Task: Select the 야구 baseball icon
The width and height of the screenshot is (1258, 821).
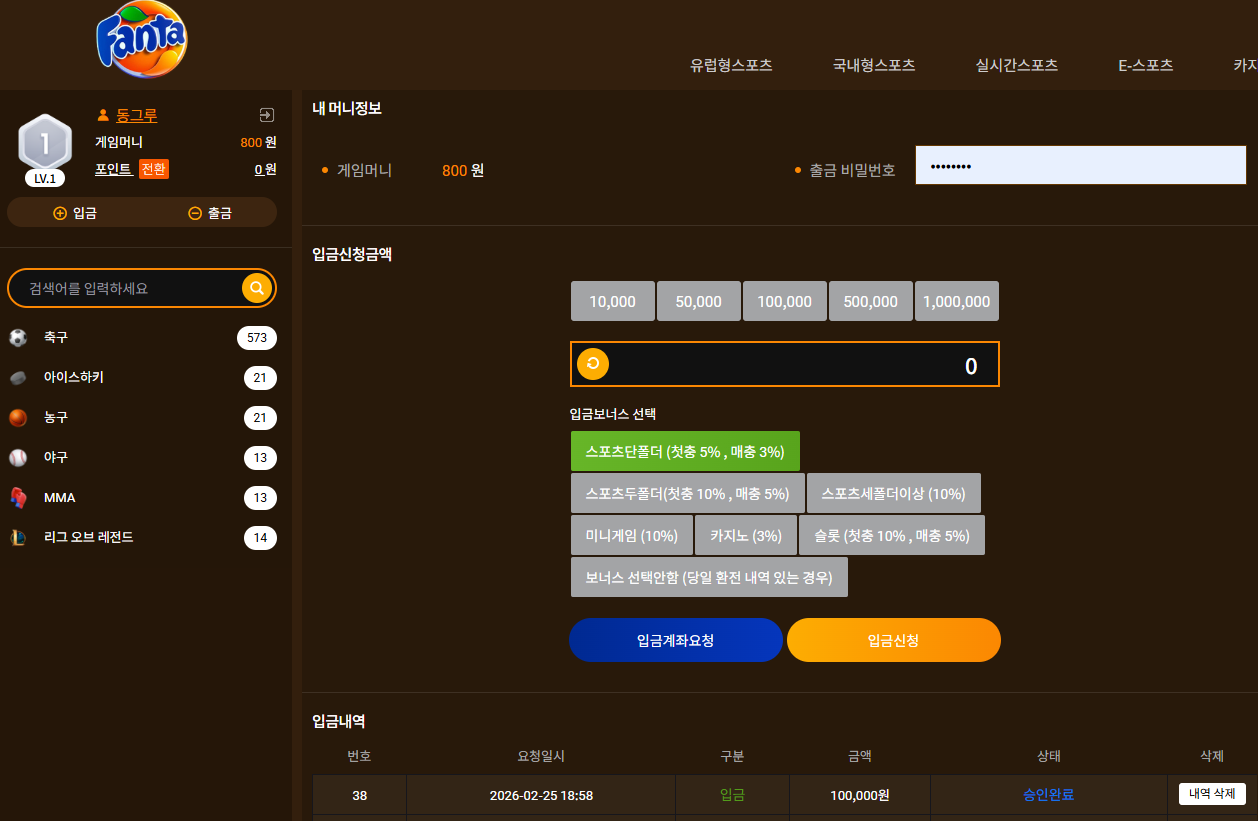Action: pos(18,458)
